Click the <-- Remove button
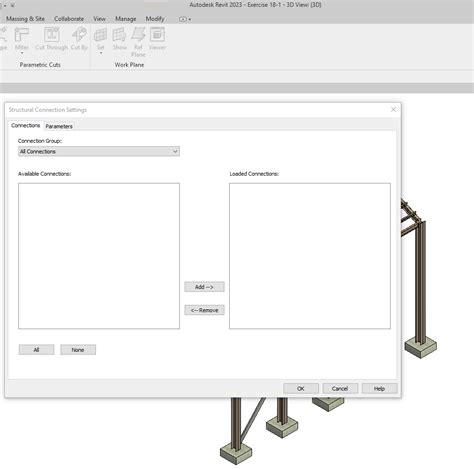 204,310
